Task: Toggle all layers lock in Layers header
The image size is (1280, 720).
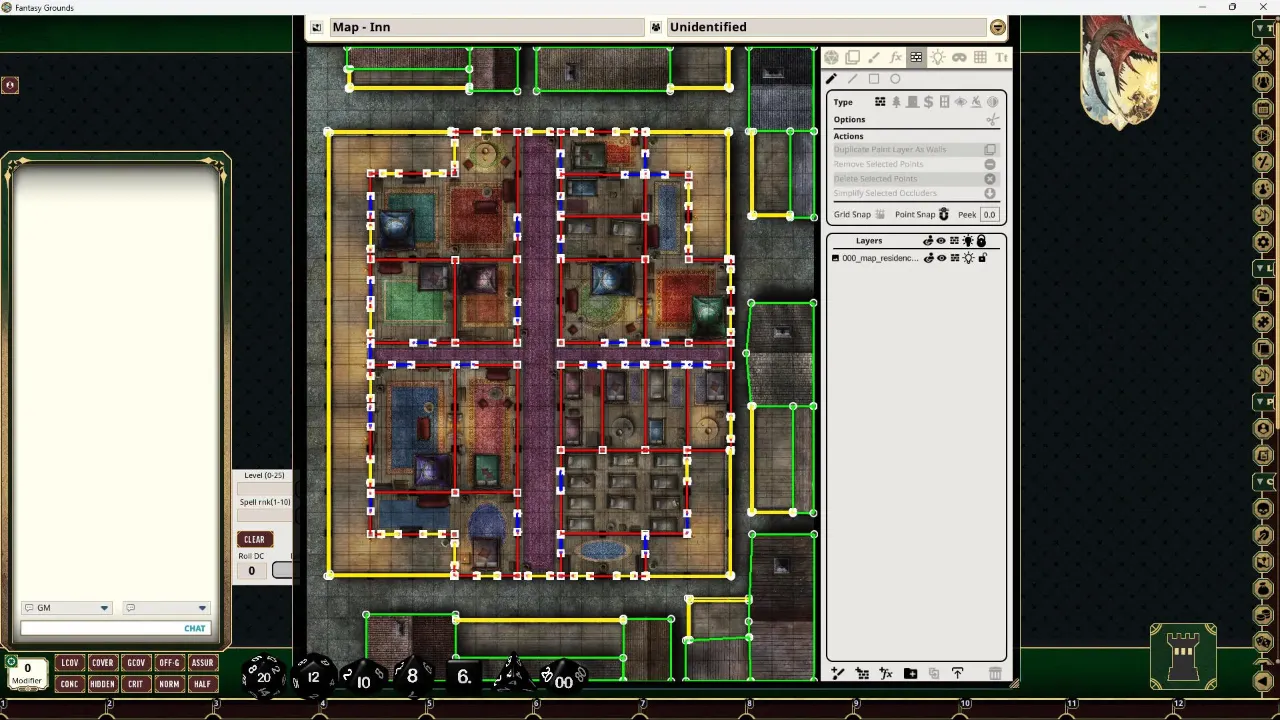Action: pos(981,241)
